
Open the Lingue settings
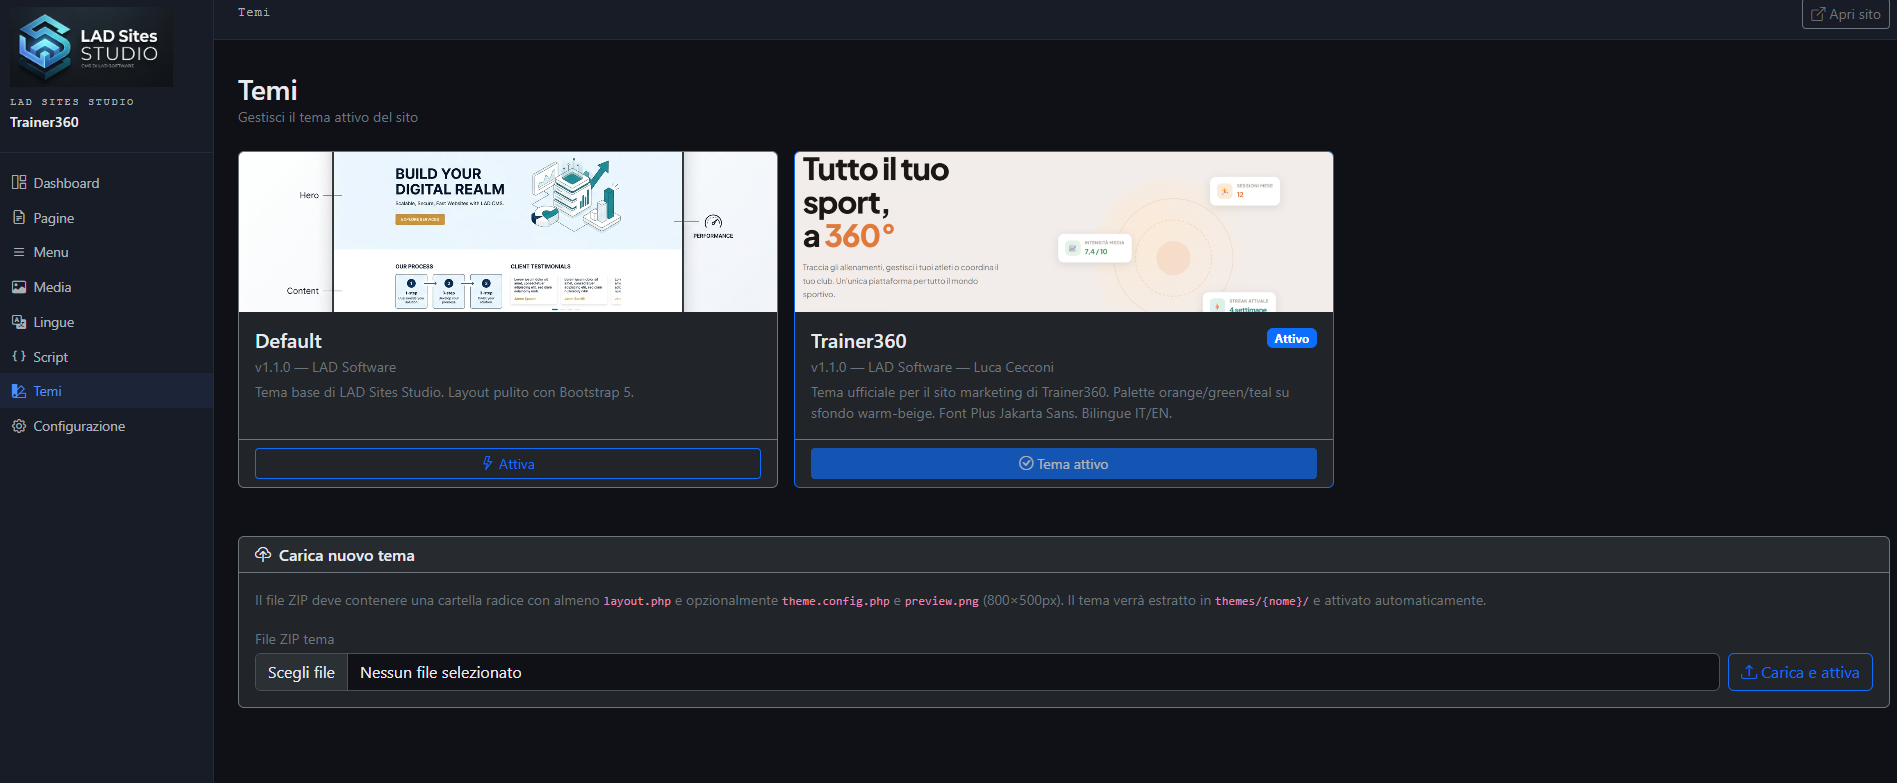point(107,322)
